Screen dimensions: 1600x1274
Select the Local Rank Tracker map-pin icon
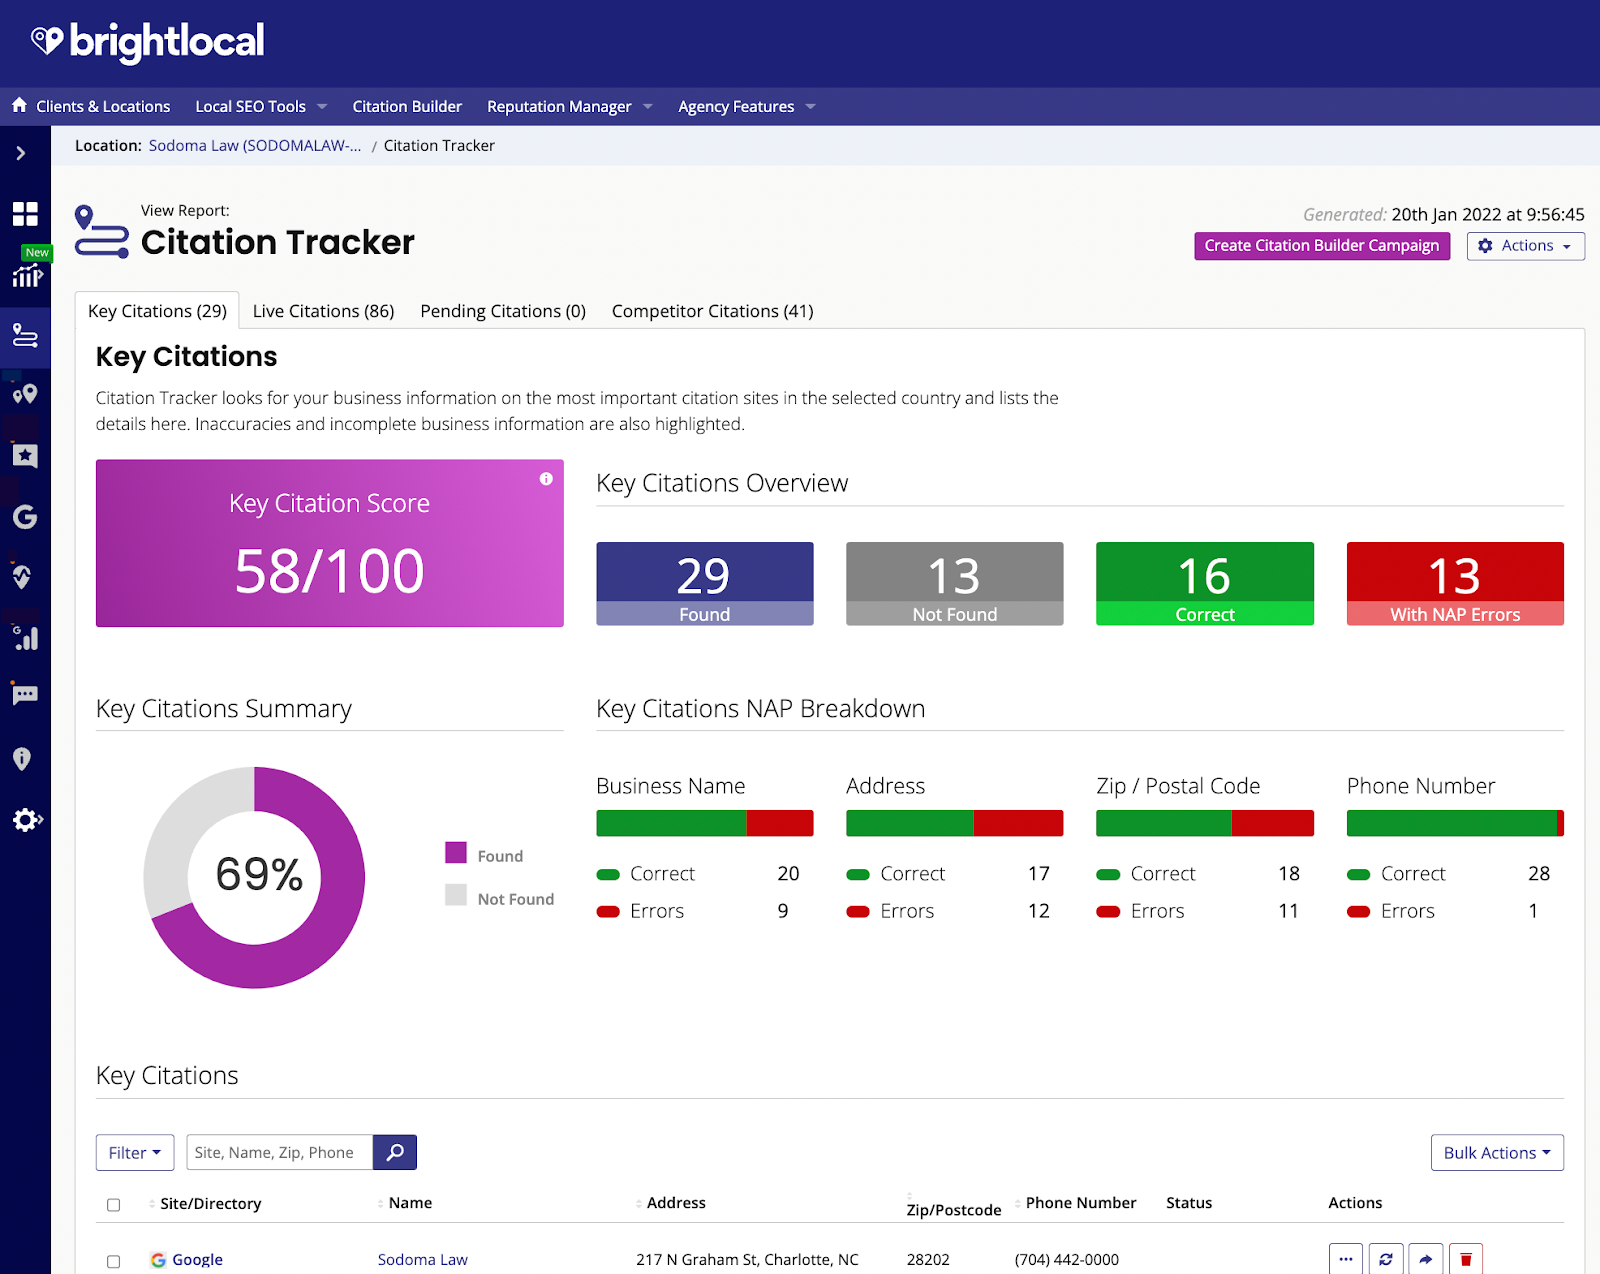[x=26, y=394]
